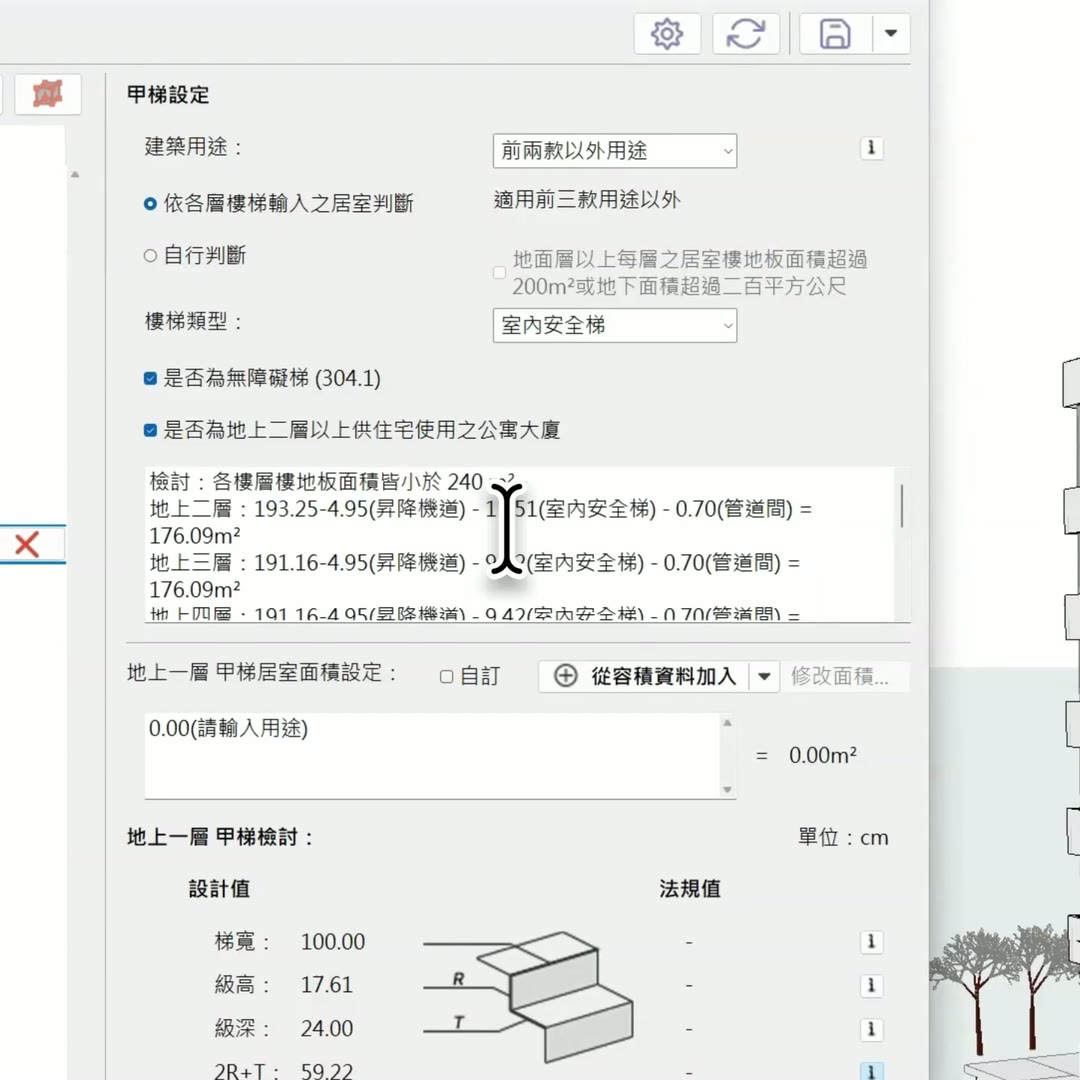Expand arrow next to 從容積資料加入
The image size is (1080, 1080).
pos(764,676)
